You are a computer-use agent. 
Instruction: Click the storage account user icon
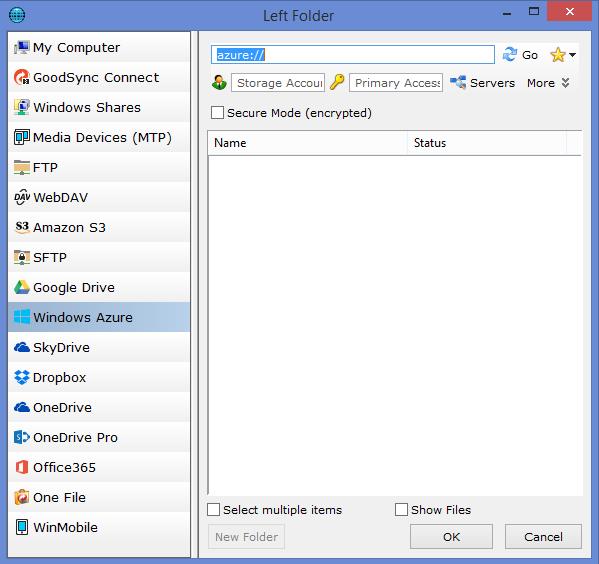click(x=219, y=83)
